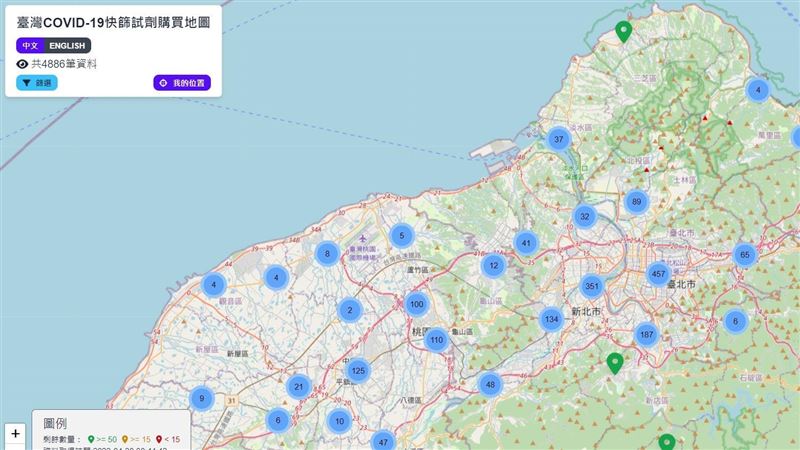800x450 pixels.
Task: Click the green >= 50 legend marker
Action: [91, 439]
